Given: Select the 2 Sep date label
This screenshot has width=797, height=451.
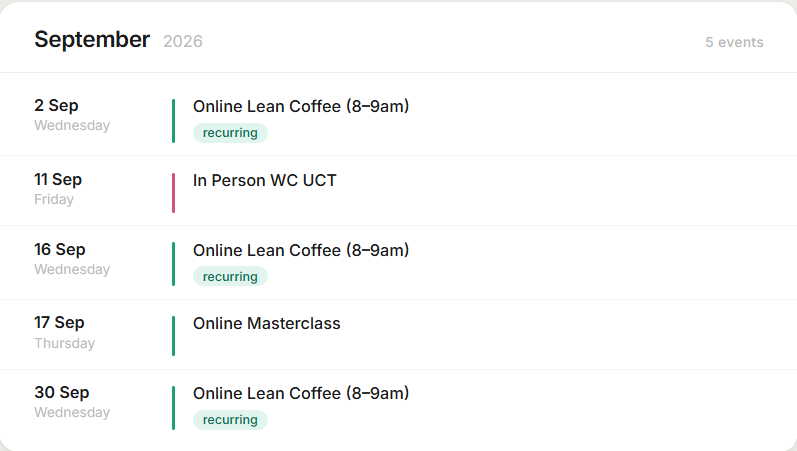Looking at the screenshot, I should [x=56, y=105].
